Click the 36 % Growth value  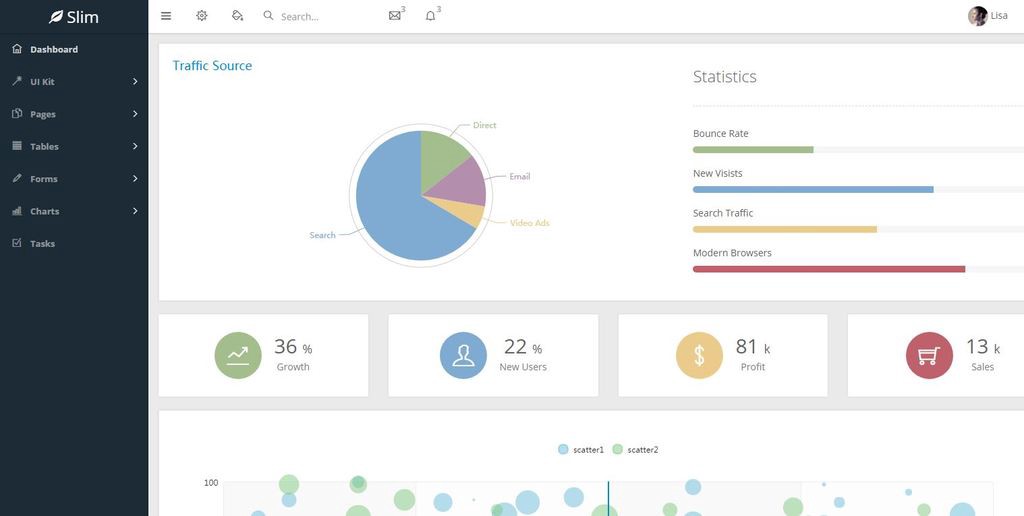[293, 347]
